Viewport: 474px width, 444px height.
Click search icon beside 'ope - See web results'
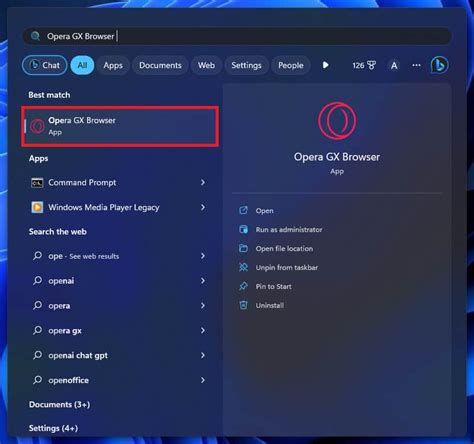[37, 256]
